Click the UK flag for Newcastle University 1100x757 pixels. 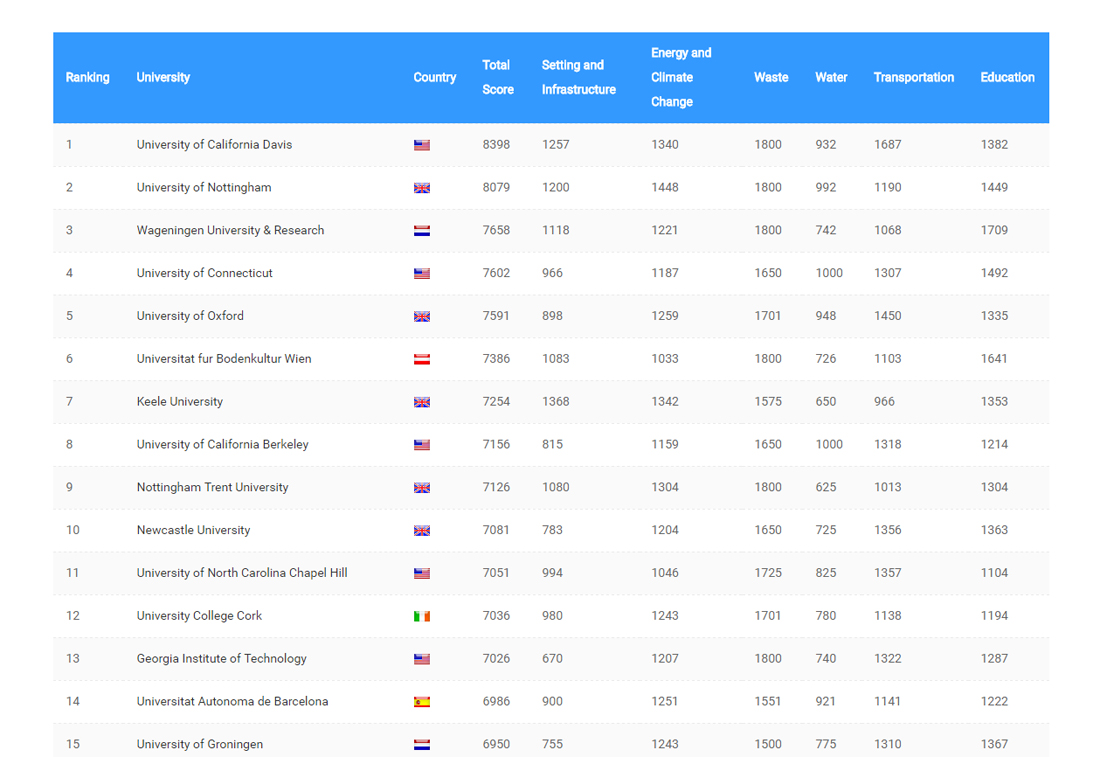422,530
